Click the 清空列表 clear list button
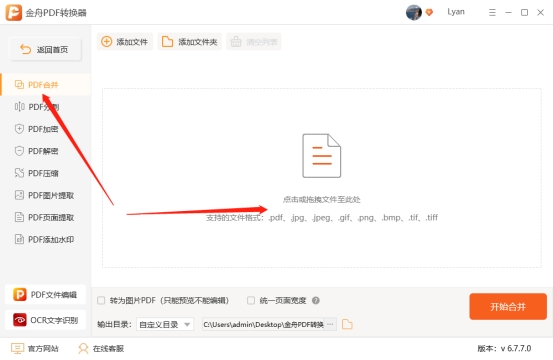The width and height of the screenshot is (553, 360). pyautogui.click(x=254, y=42)
